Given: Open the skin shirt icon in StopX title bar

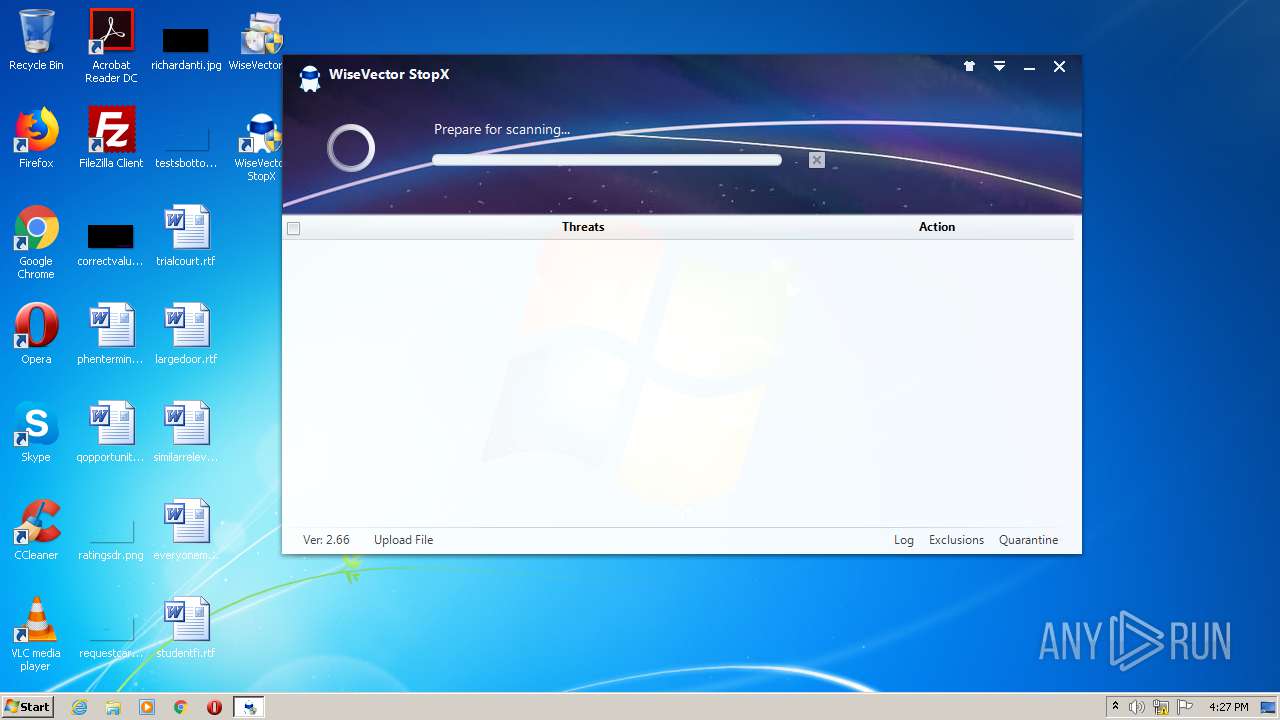Looking at the screenshot, I should click(x=969, y=66).
